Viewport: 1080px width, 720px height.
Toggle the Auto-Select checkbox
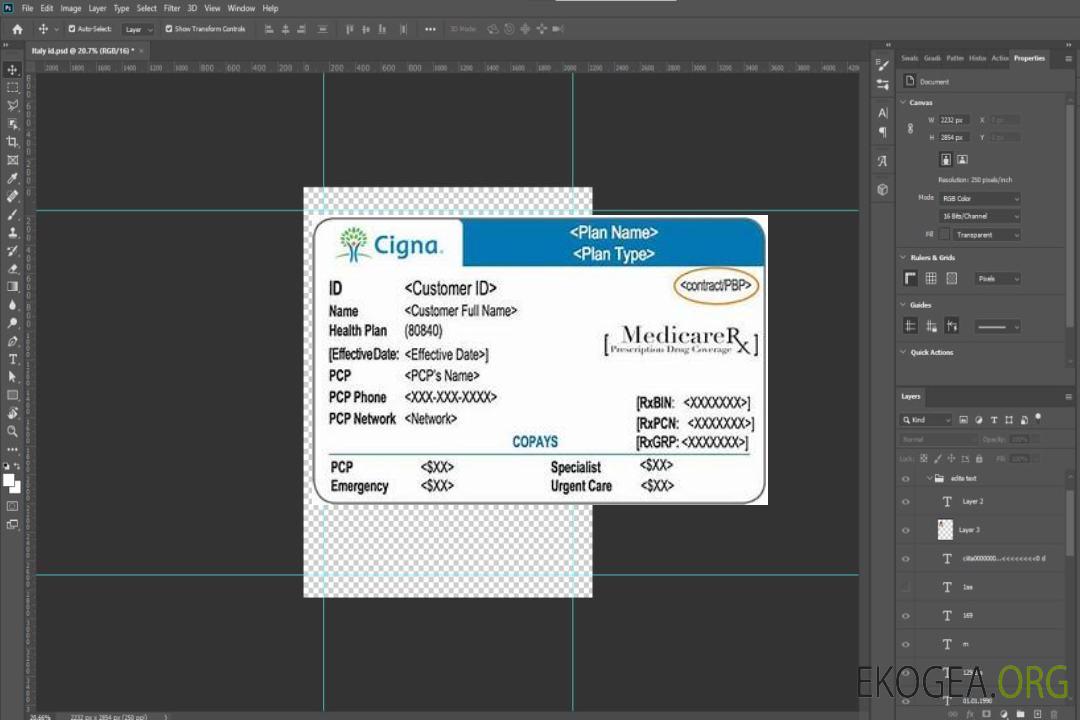pyautogui.click(x=72, y=29)
